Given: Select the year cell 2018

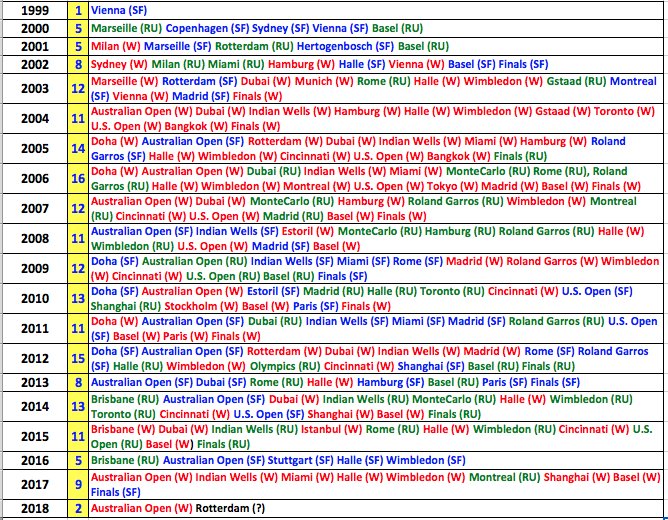Looking at the screenshot, I should pyautogui.click(x=35, y=508).
